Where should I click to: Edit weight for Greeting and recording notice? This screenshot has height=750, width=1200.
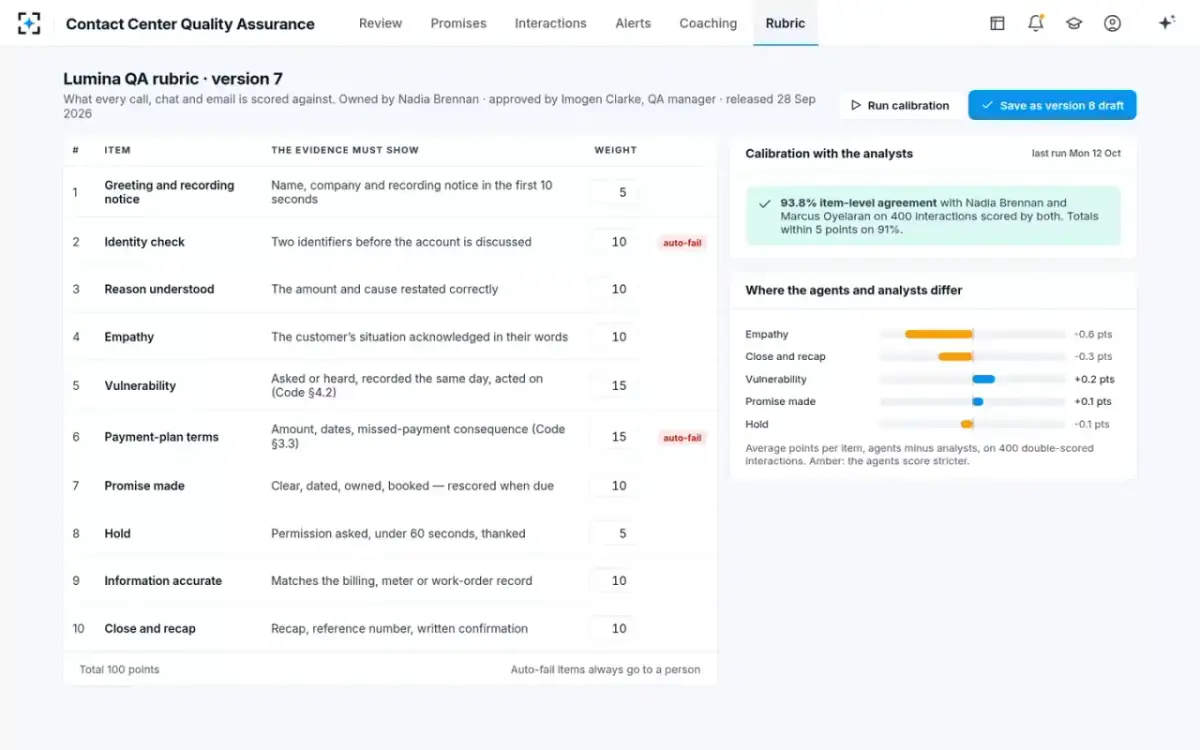(x=613, y=192)
